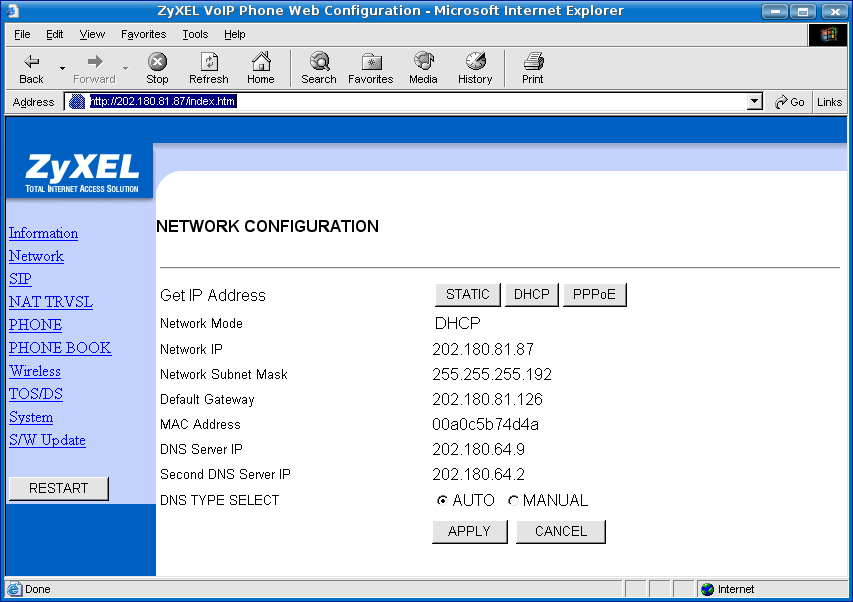The image size is (853, 602).
Task: Open the Back history dropdown arrow
Action: pos(62,69)
